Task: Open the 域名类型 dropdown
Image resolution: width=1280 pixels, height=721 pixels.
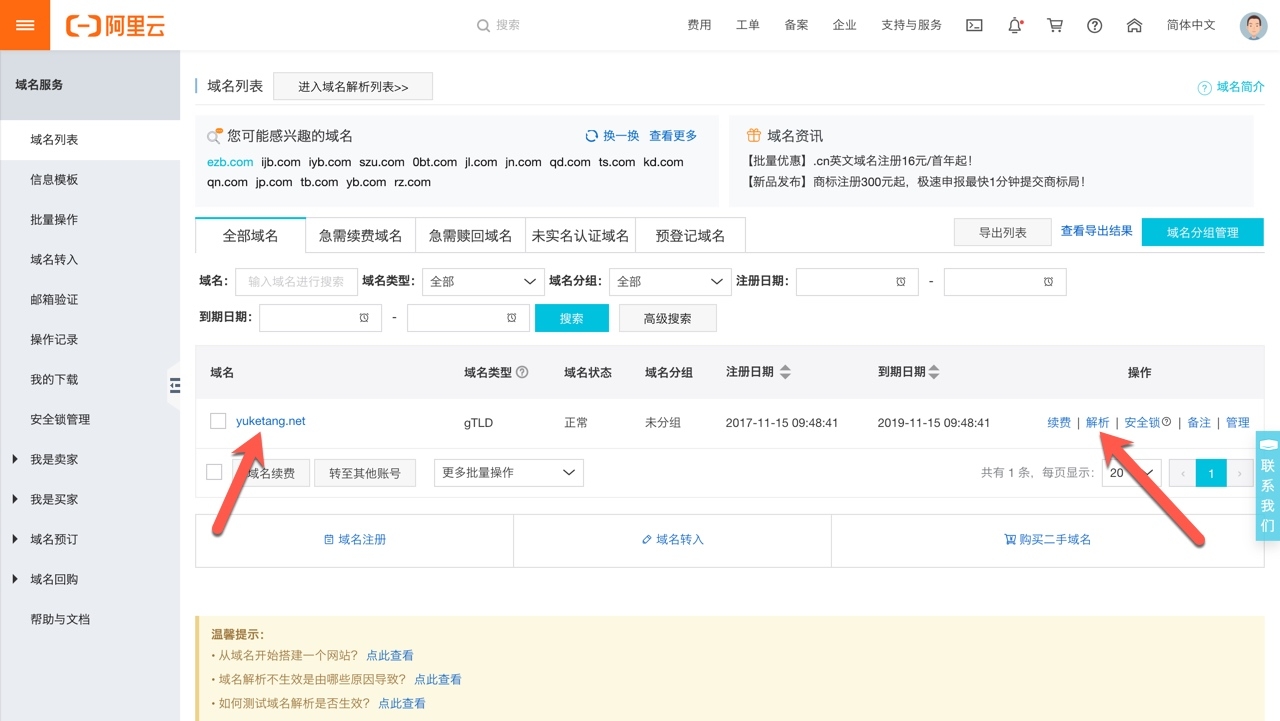Action: [x=483, y=282]
